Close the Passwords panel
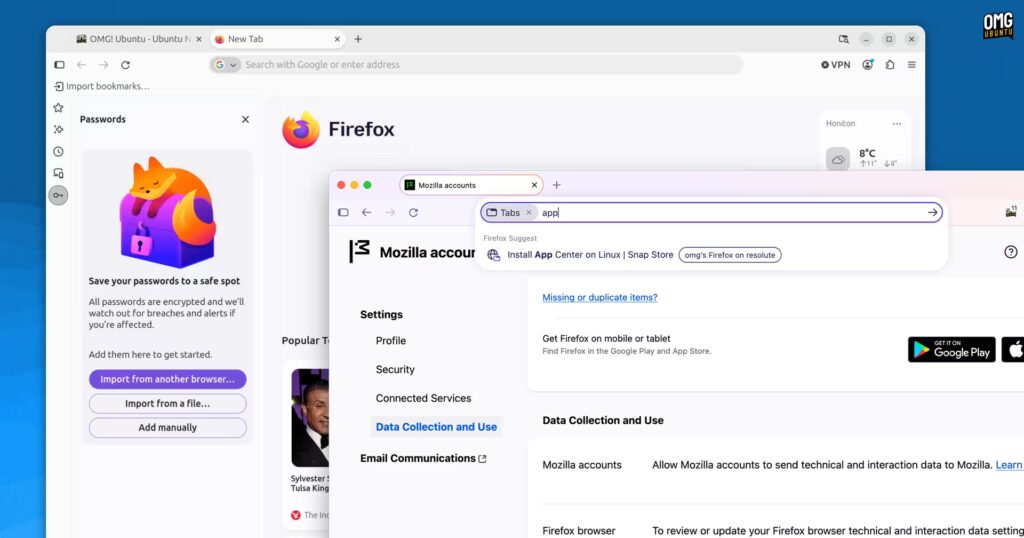This screenshot has height=538, width=1024. click(x=245, y=119)
